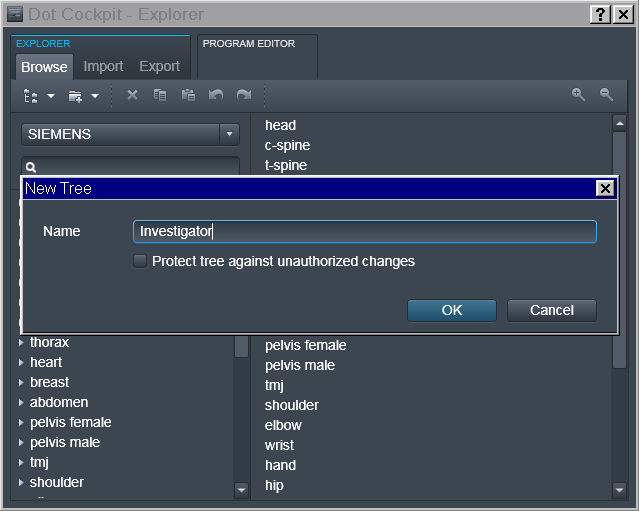Select tmj in the right list
This screenshot has width=639, height=511.
(274, 385)
